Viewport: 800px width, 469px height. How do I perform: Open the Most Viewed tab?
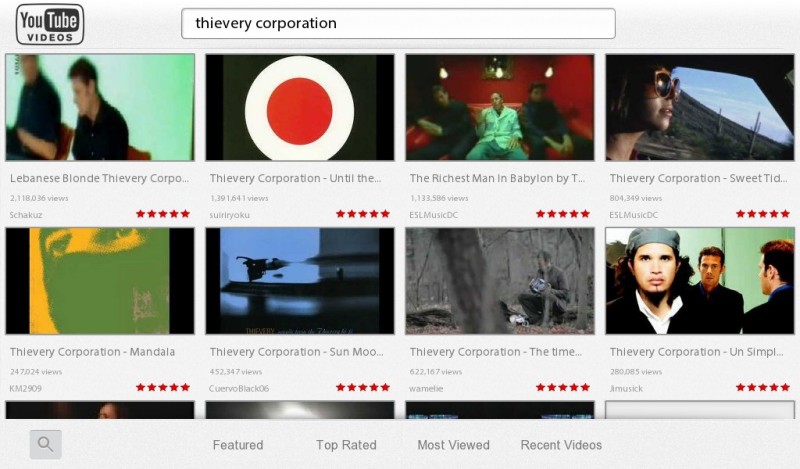tap(453, 445)
